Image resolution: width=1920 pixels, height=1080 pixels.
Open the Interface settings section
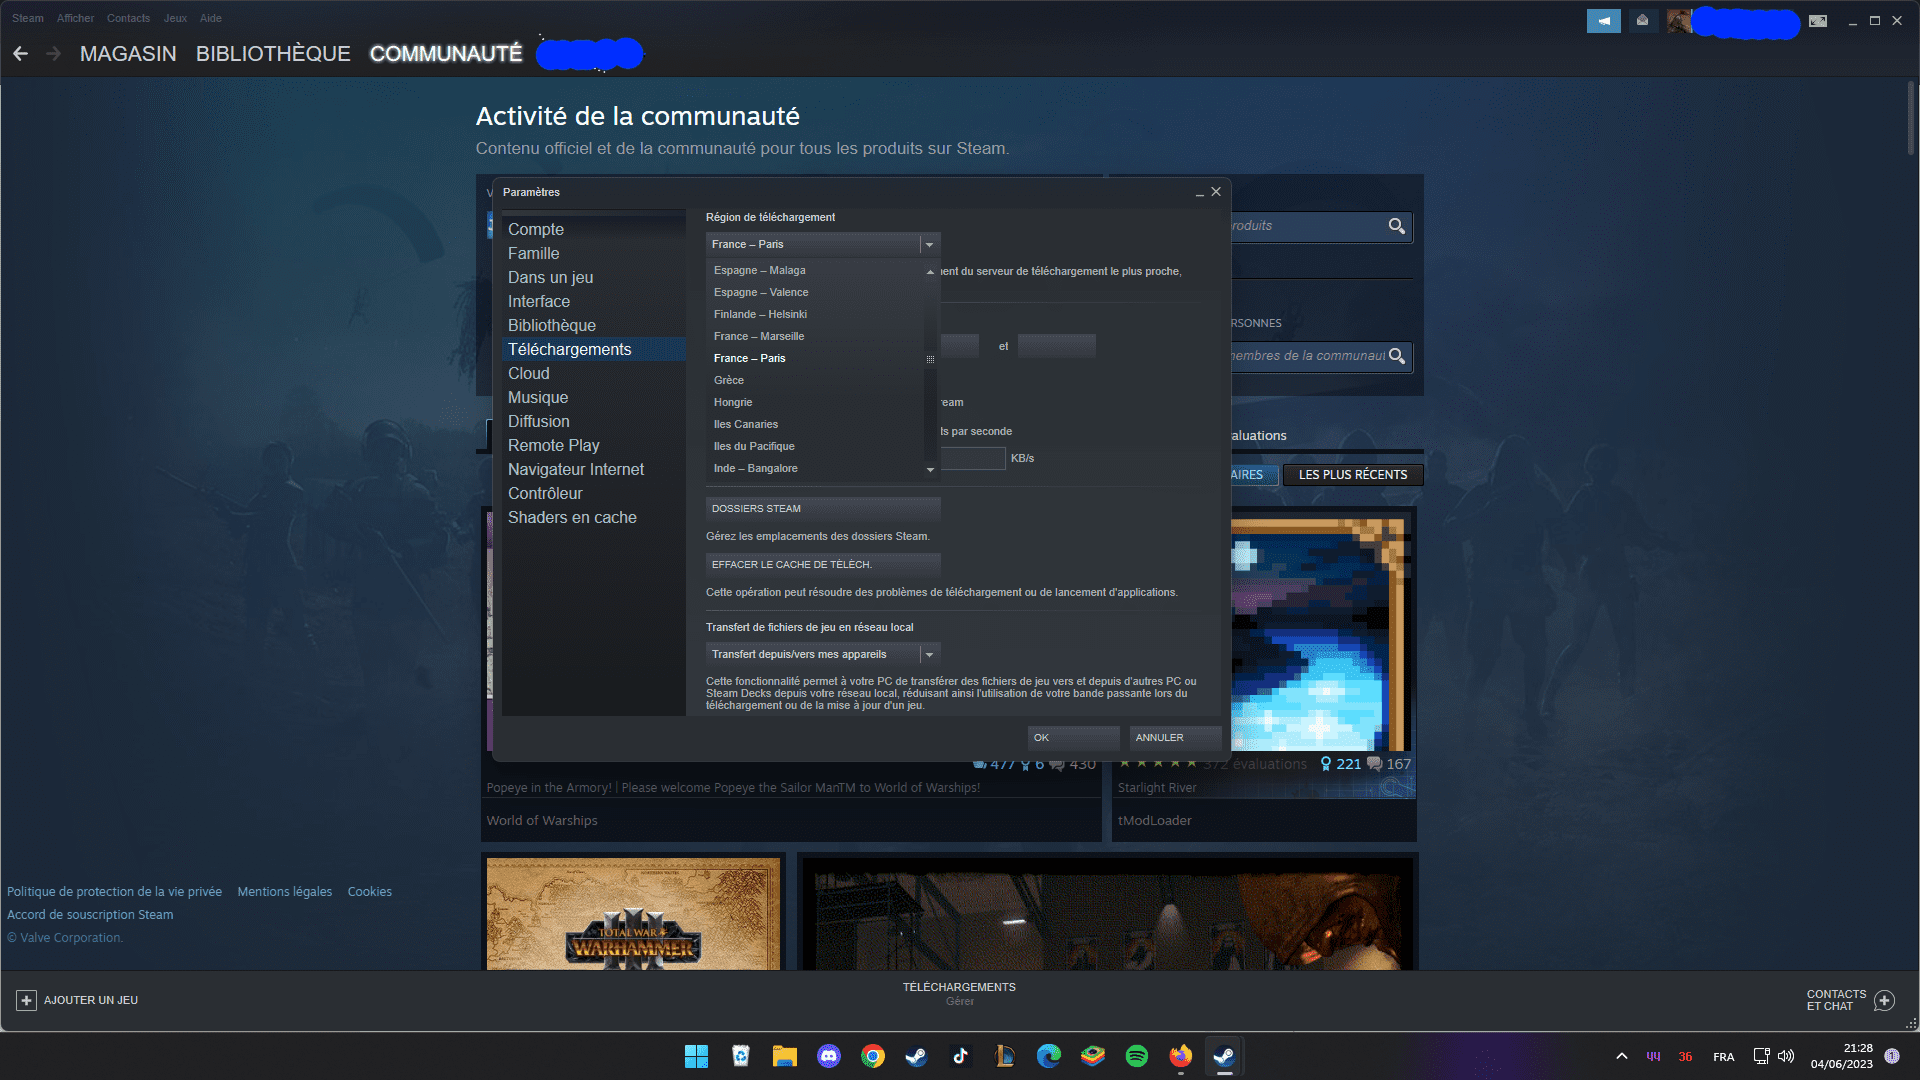pyautogui.click(x=539, y=301)
